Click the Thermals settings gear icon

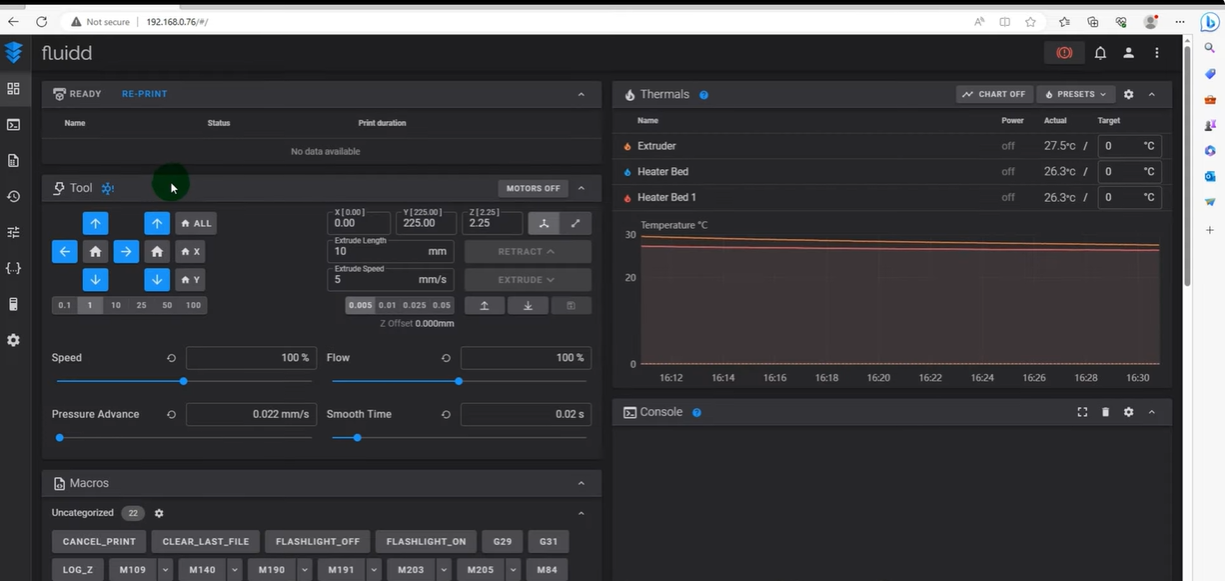[1129, 94]
